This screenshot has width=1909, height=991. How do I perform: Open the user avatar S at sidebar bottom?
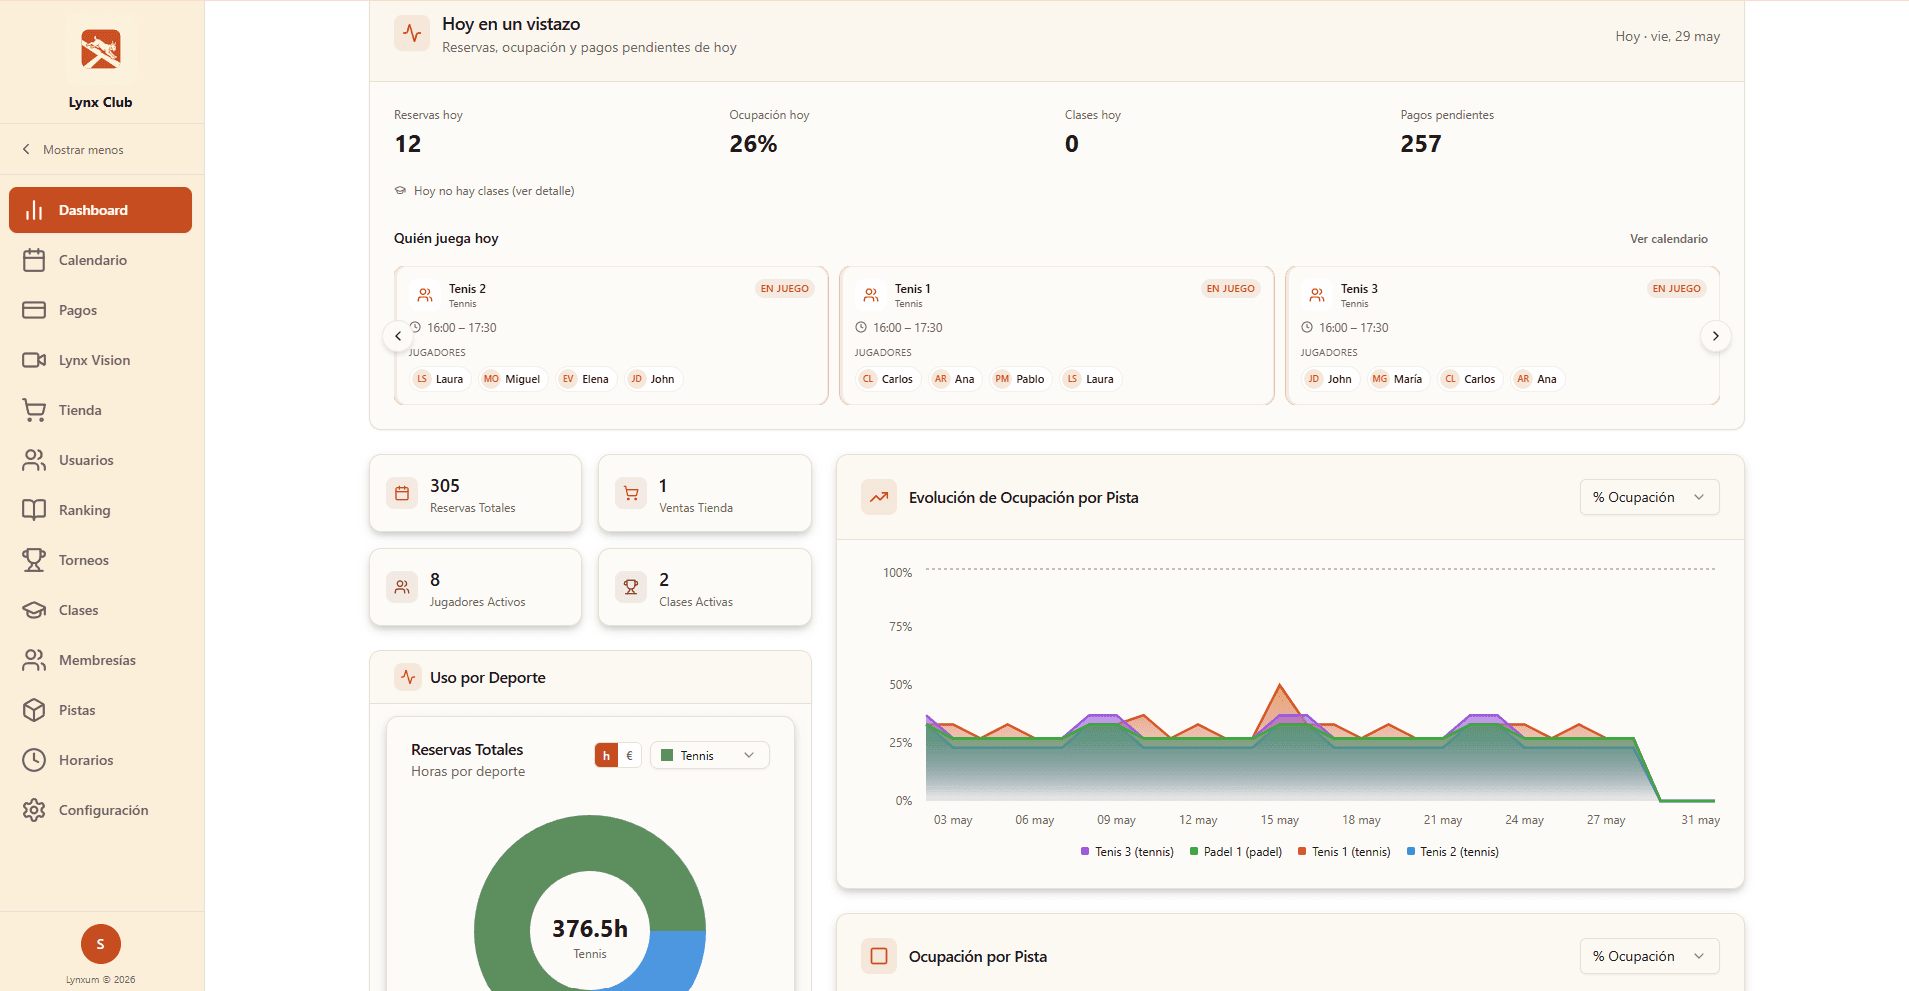point(101,944)
